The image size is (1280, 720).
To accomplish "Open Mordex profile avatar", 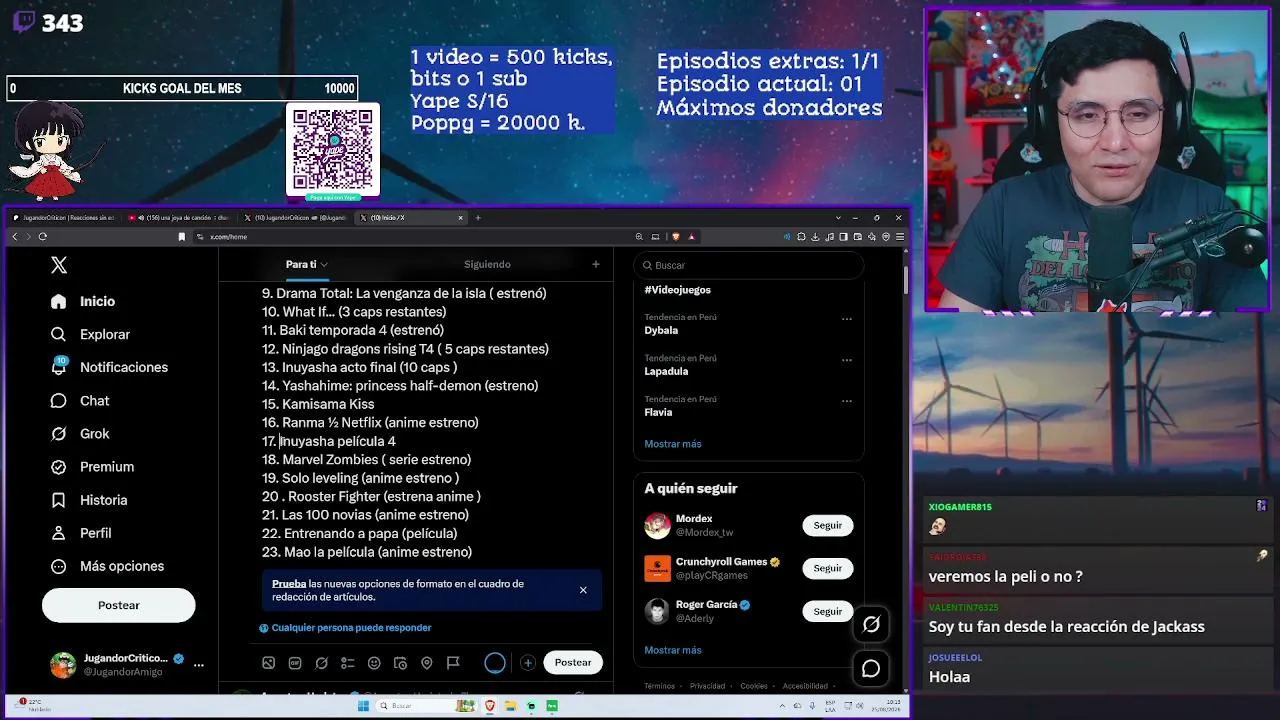I will [x=657, y=525].
